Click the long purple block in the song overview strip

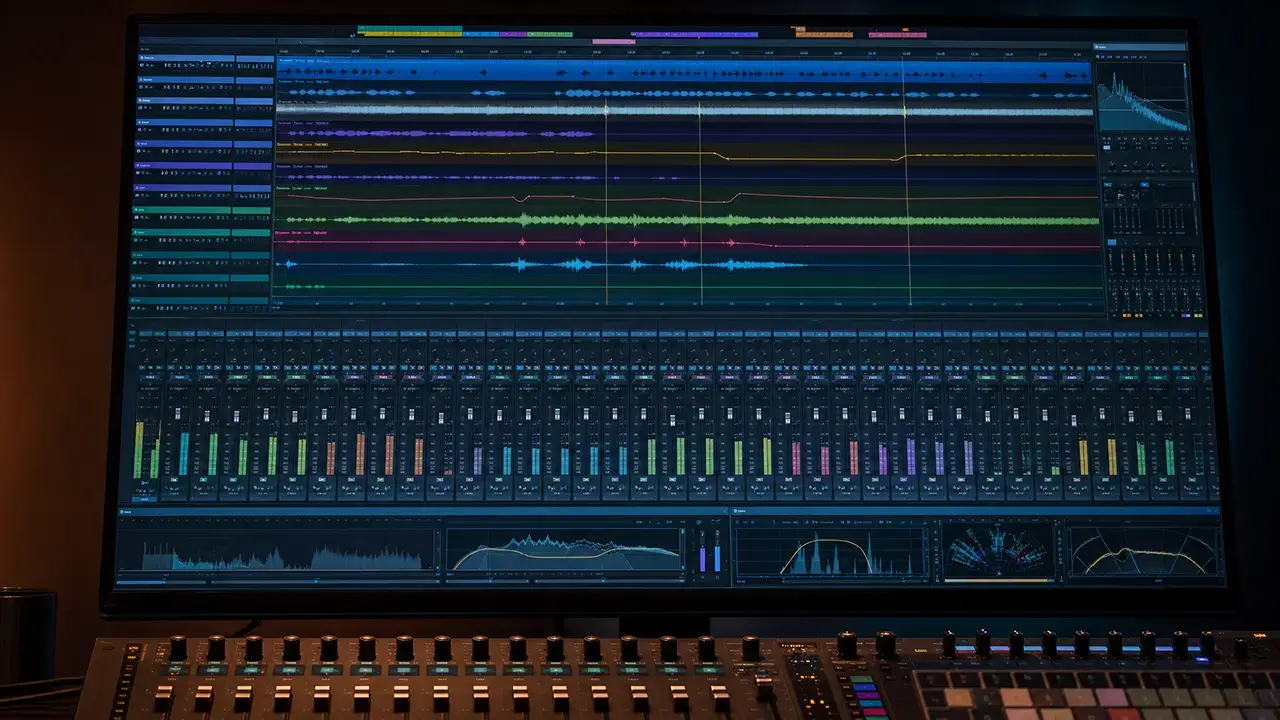(697, 34)
